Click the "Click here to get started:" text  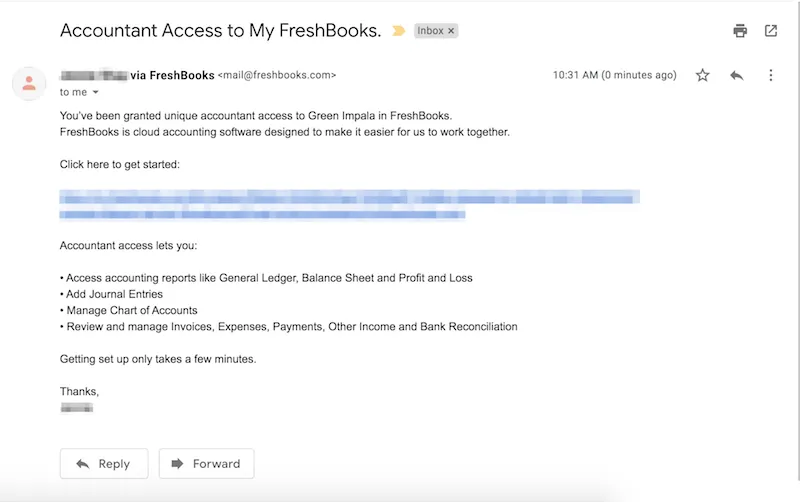pos(120,164)
